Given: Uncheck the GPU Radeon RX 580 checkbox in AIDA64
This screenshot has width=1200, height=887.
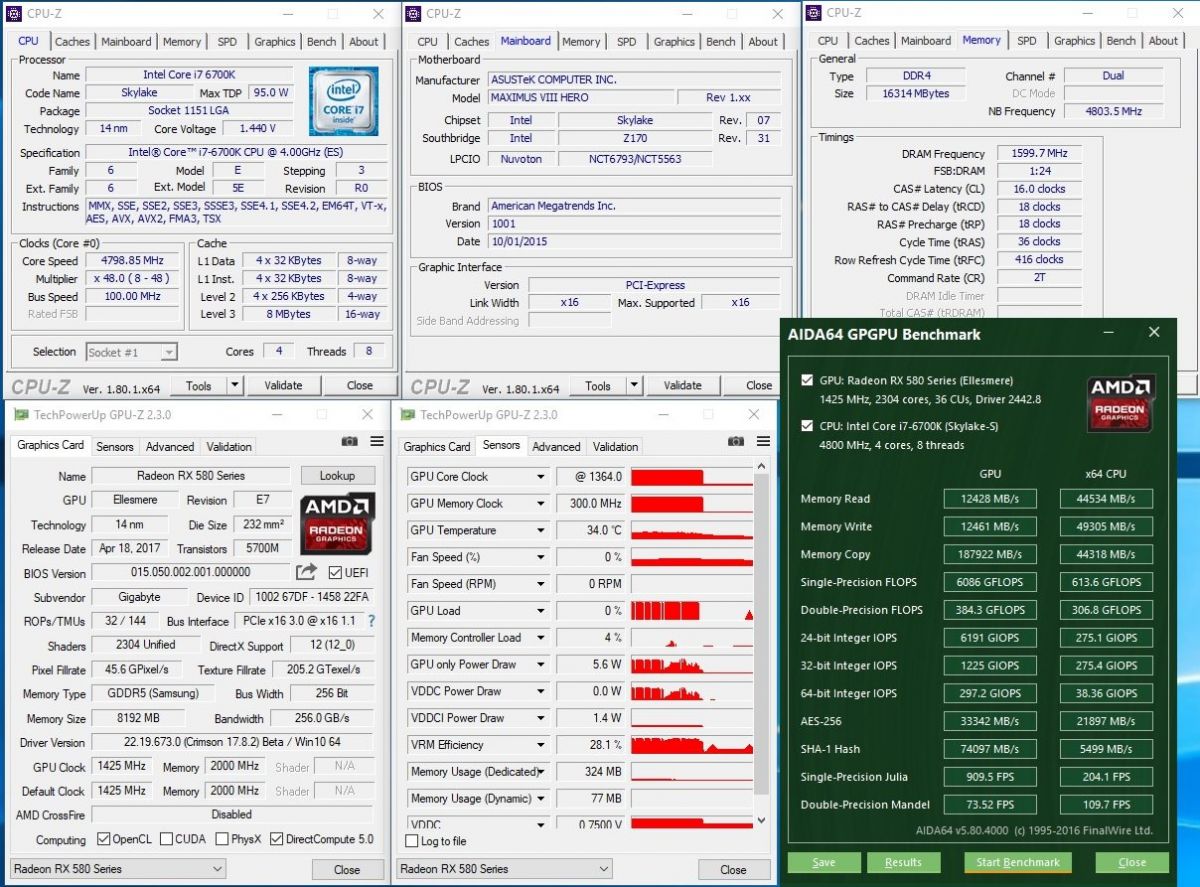Looking at the screenshot, I should 808,380.
